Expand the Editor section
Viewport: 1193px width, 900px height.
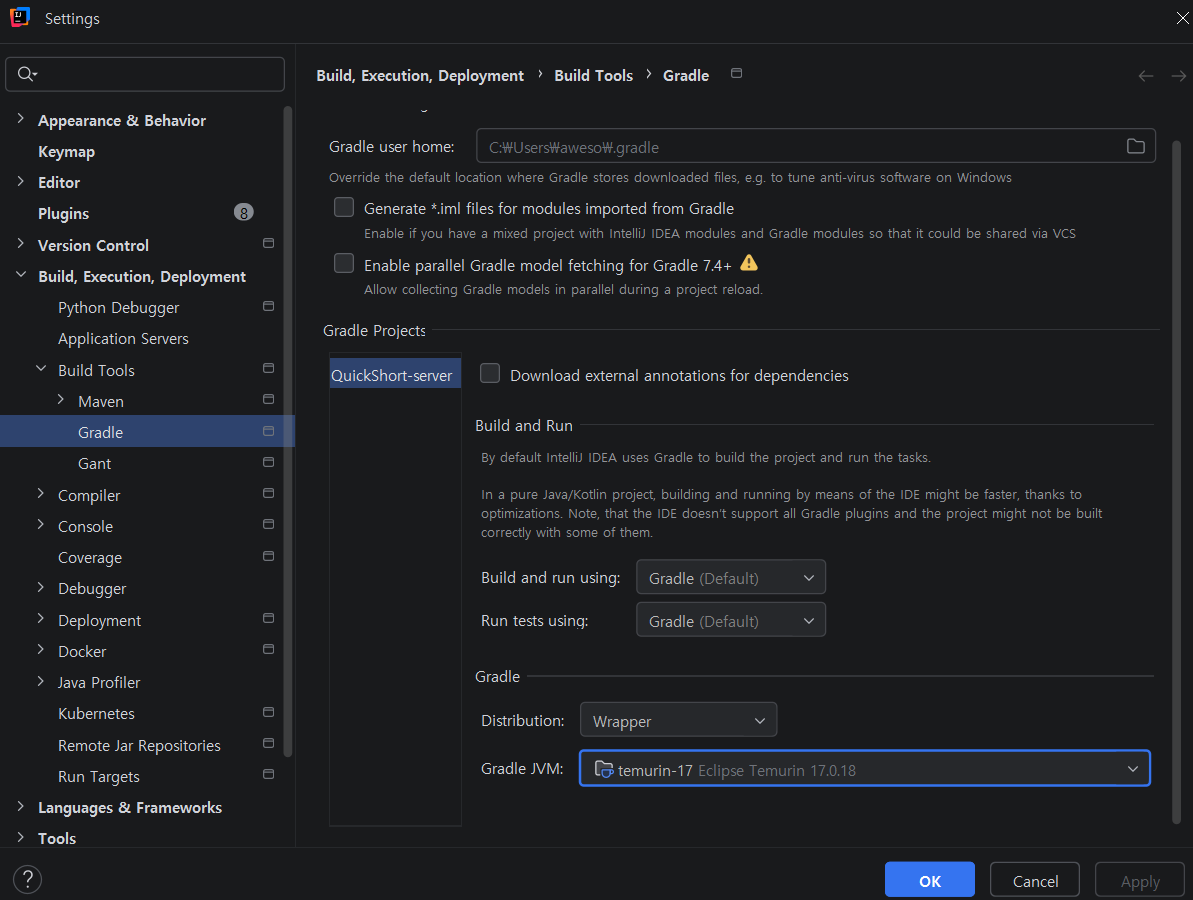click(x=21, y=181)
